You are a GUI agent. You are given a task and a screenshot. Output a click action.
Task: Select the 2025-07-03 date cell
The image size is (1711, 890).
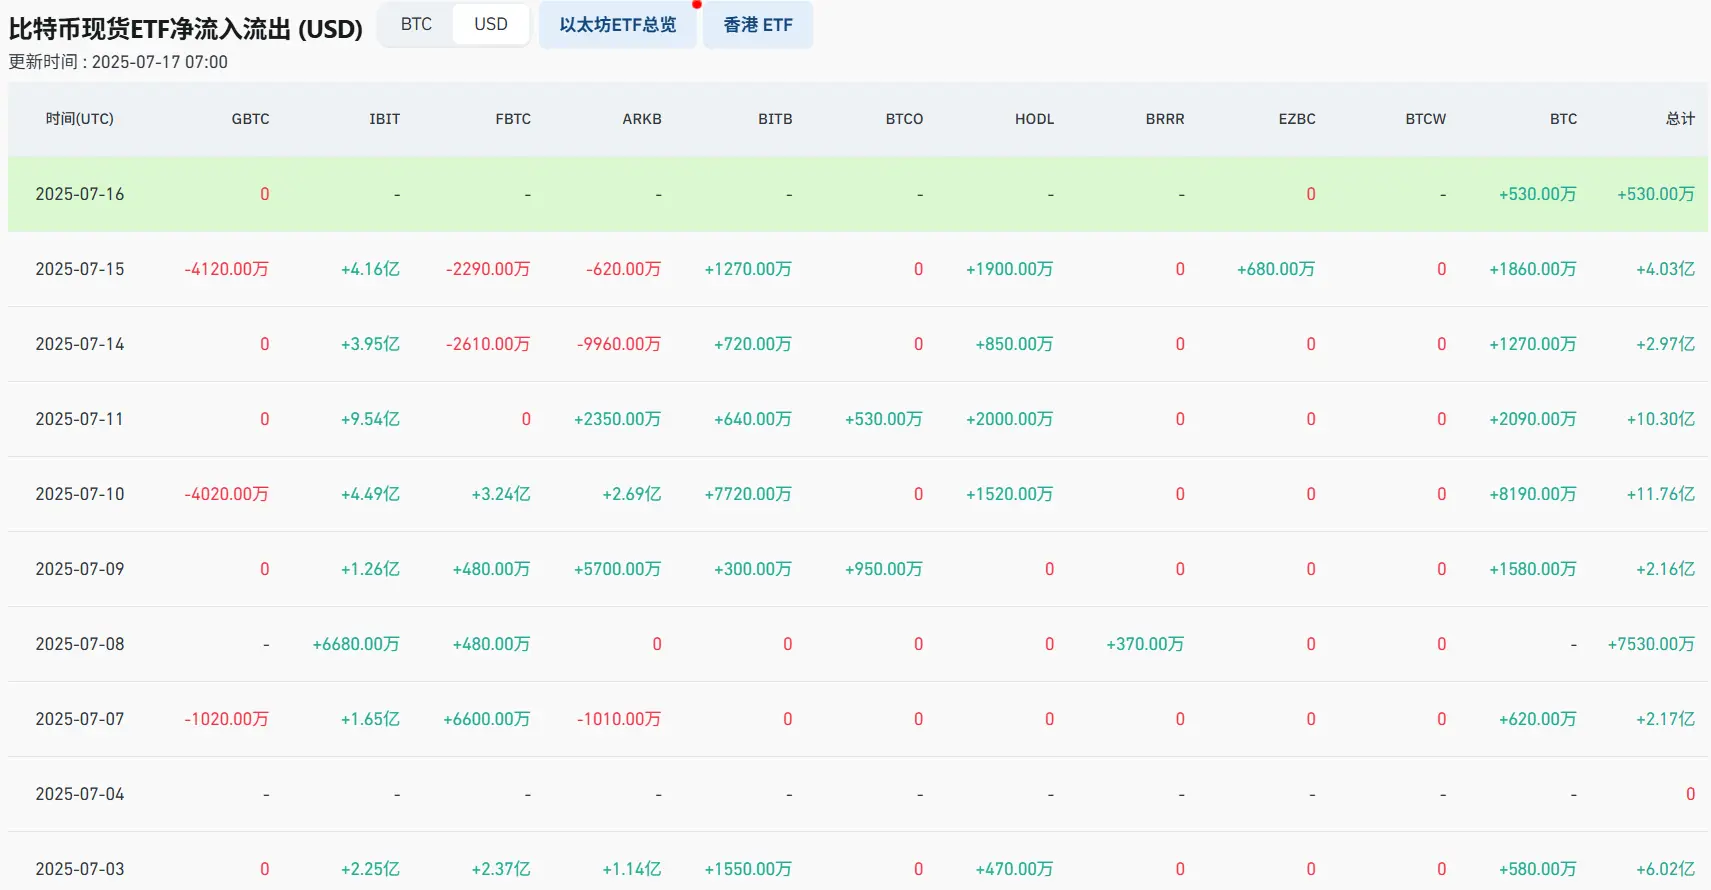tap(80, 869)
